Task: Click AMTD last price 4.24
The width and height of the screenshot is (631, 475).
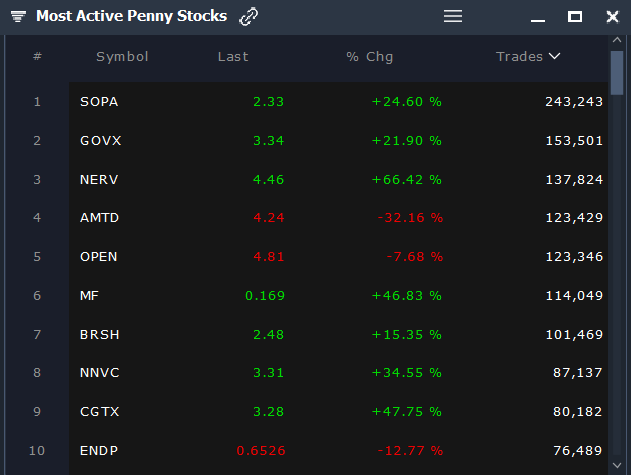Action: point(269,218)
